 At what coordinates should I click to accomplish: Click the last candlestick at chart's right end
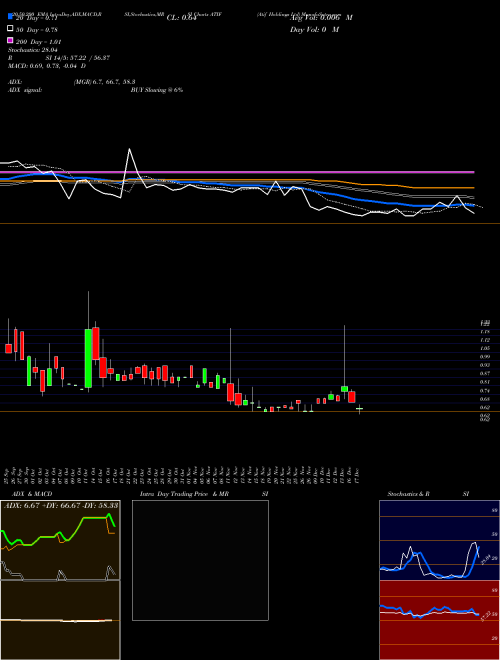click(x=359, y=409)
